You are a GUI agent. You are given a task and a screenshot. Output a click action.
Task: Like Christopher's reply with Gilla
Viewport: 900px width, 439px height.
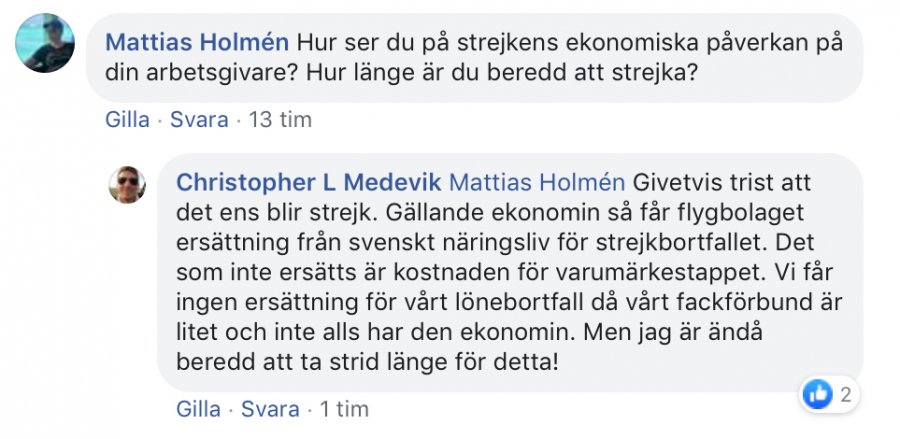click(x=198, y=409)
